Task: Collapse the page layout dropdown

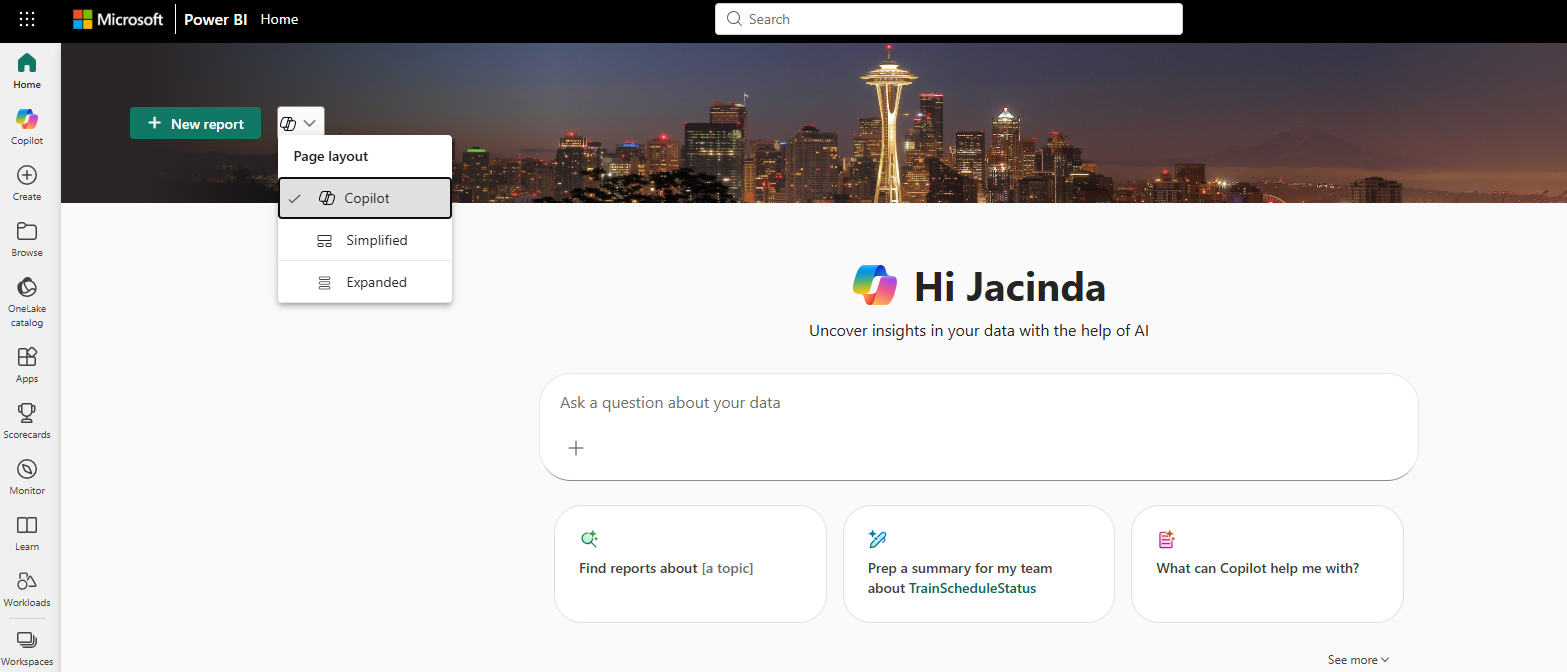Action: [300, 123]
